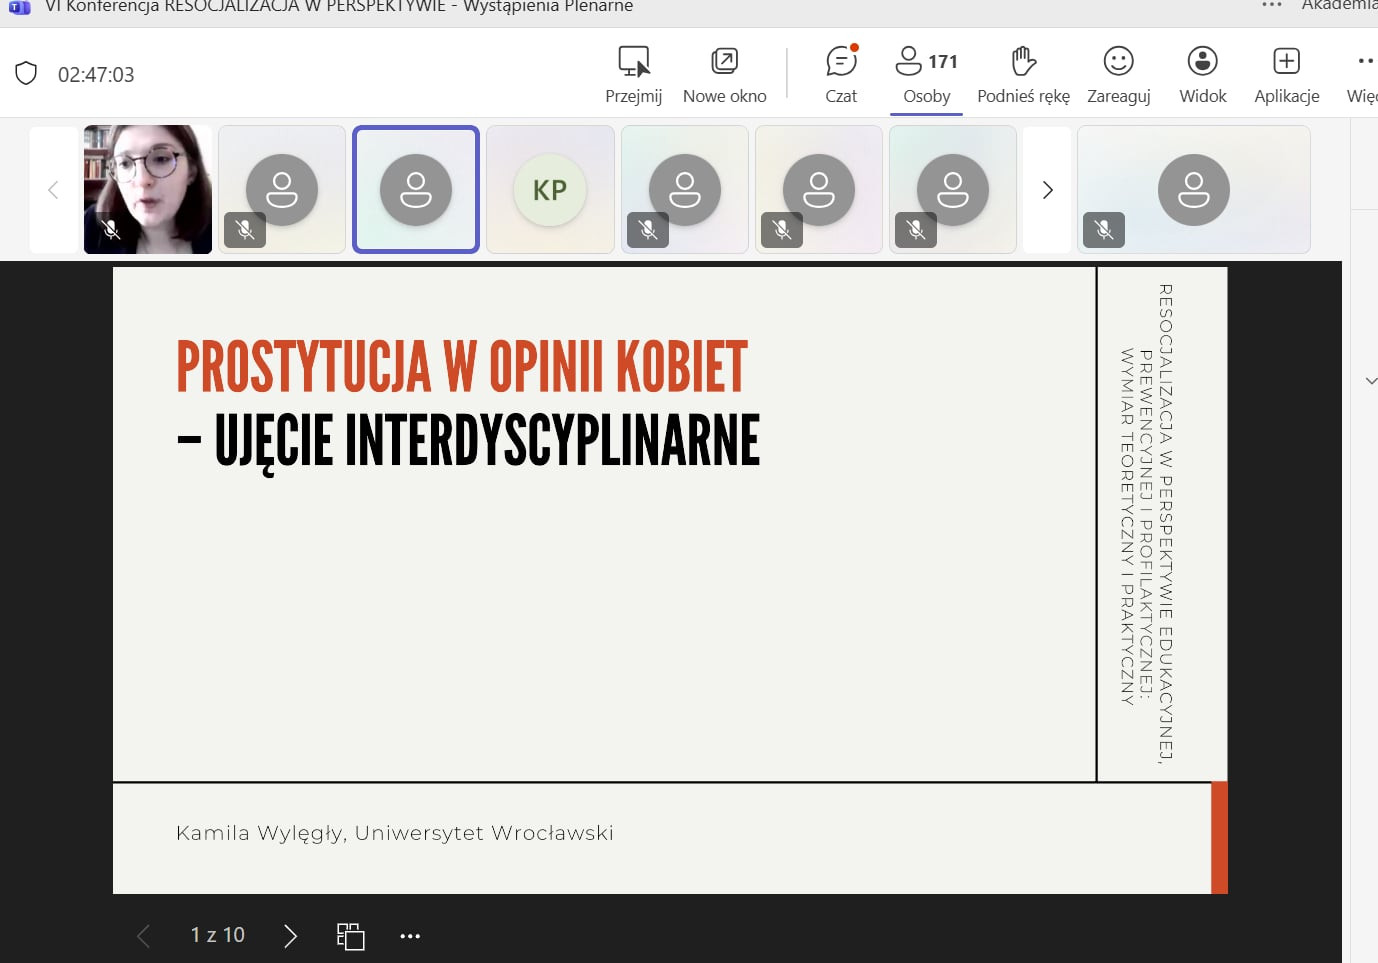Select the highlighted active participant tile

[416, 190]
